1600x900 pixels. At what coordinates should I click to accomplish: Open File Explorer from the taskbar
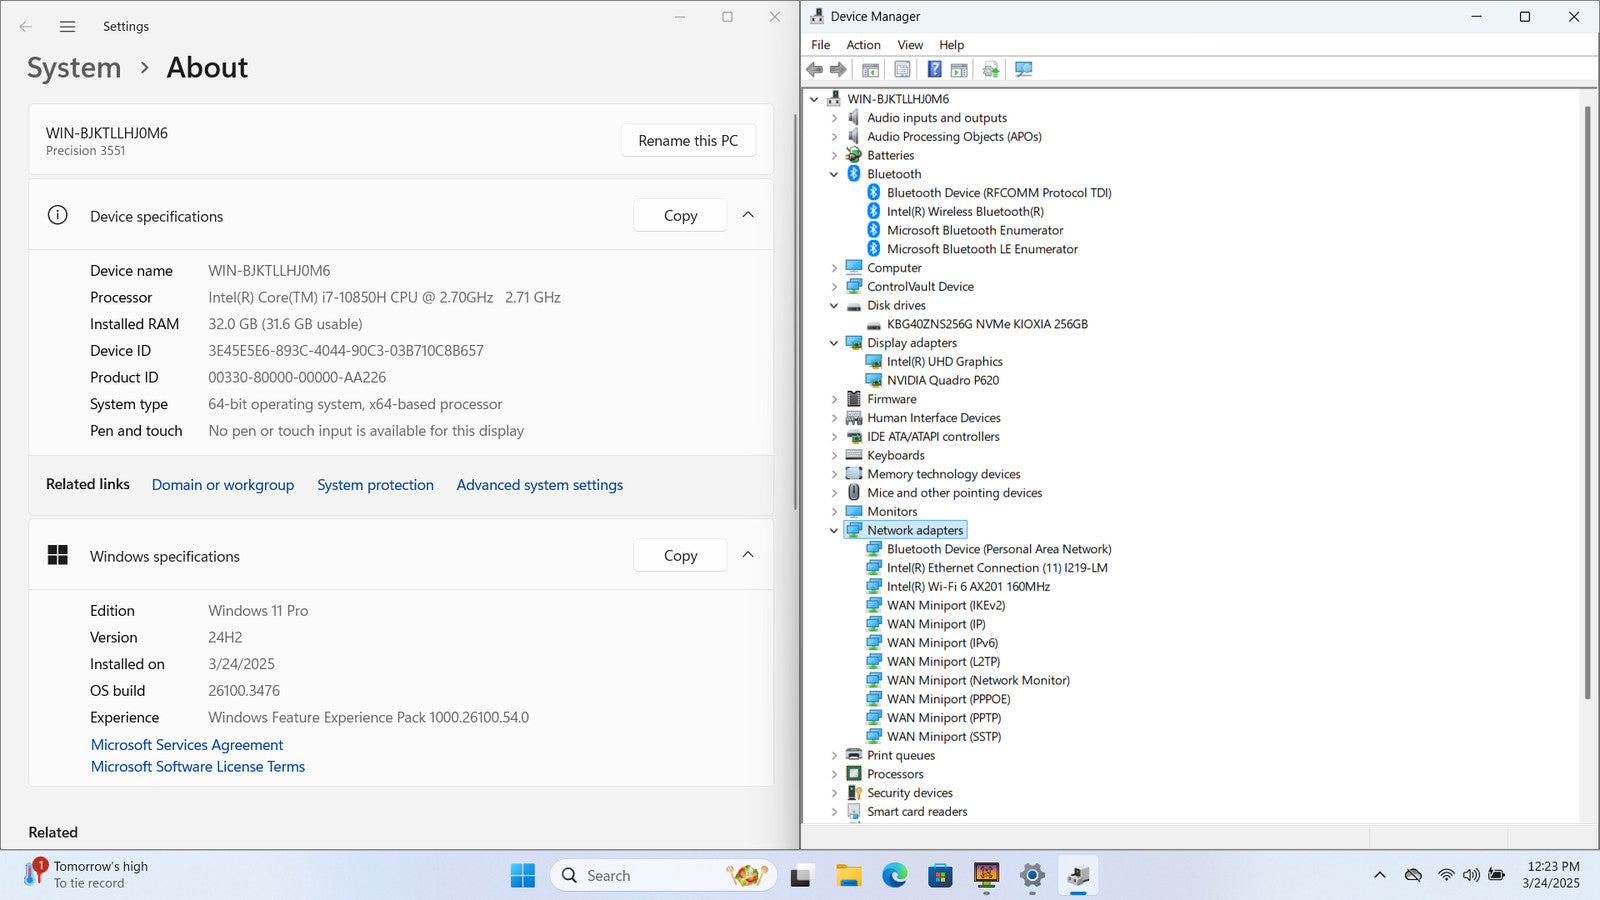[849, 875]
